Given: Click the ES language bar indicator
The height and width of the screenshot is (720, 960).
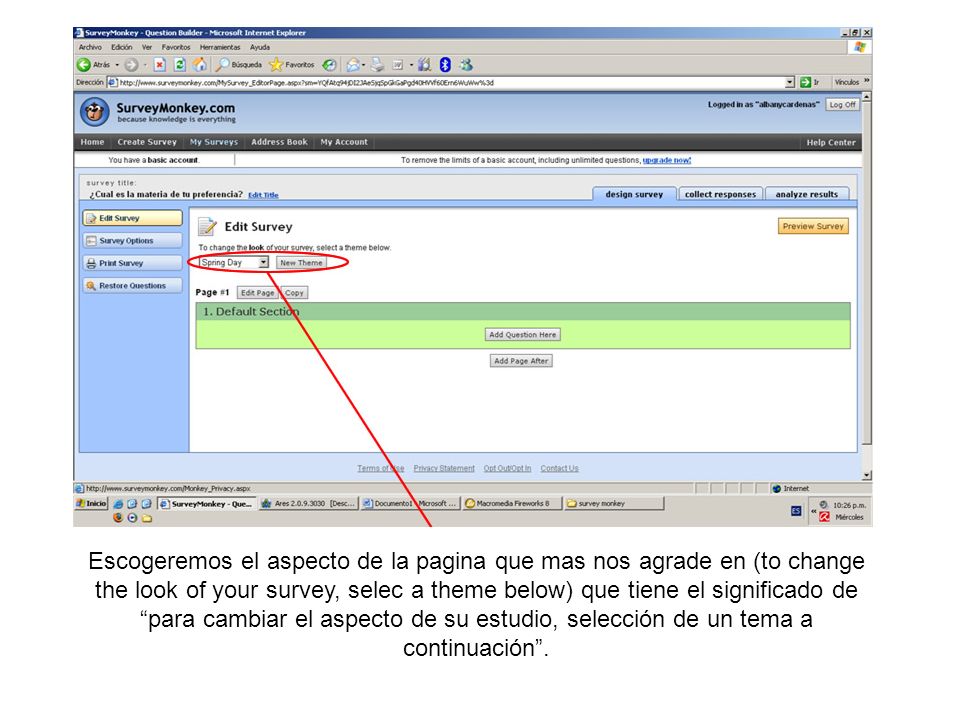Looking at the screenshot, I should 796,511.
